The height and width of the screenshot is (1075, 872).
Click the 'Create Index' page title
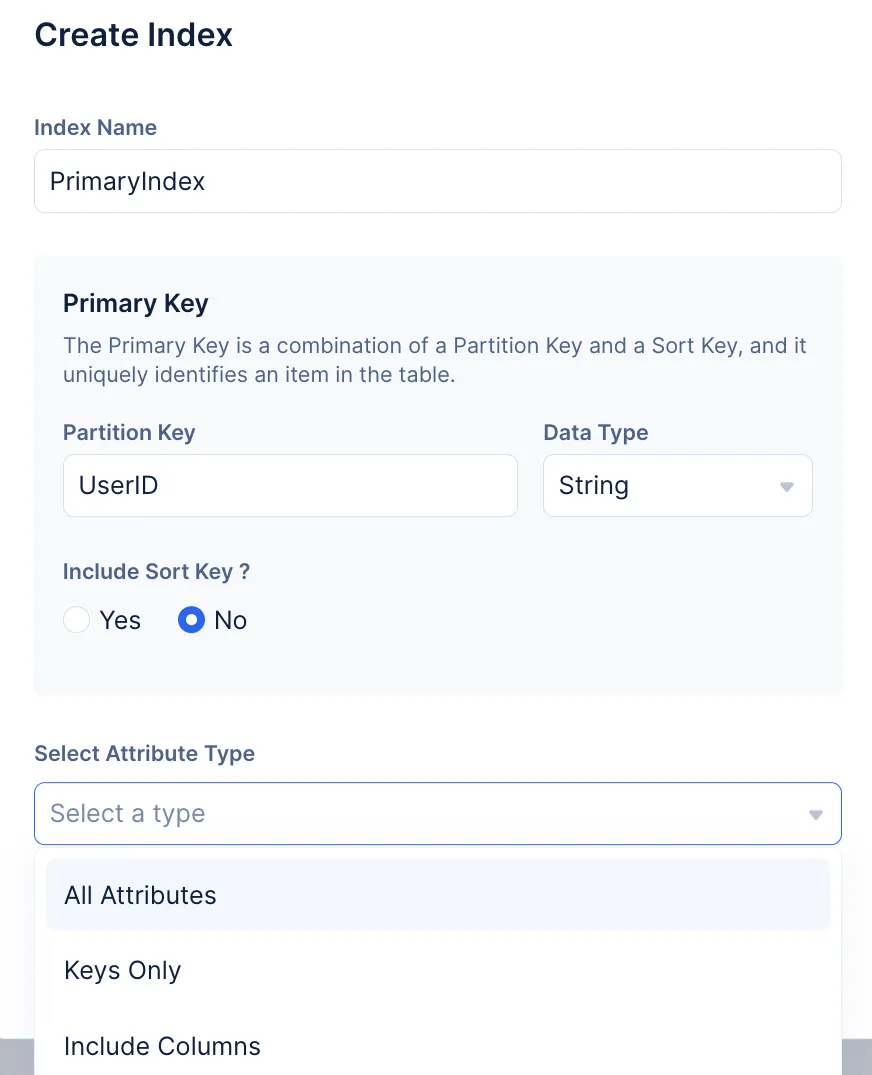tap(133, 35)
